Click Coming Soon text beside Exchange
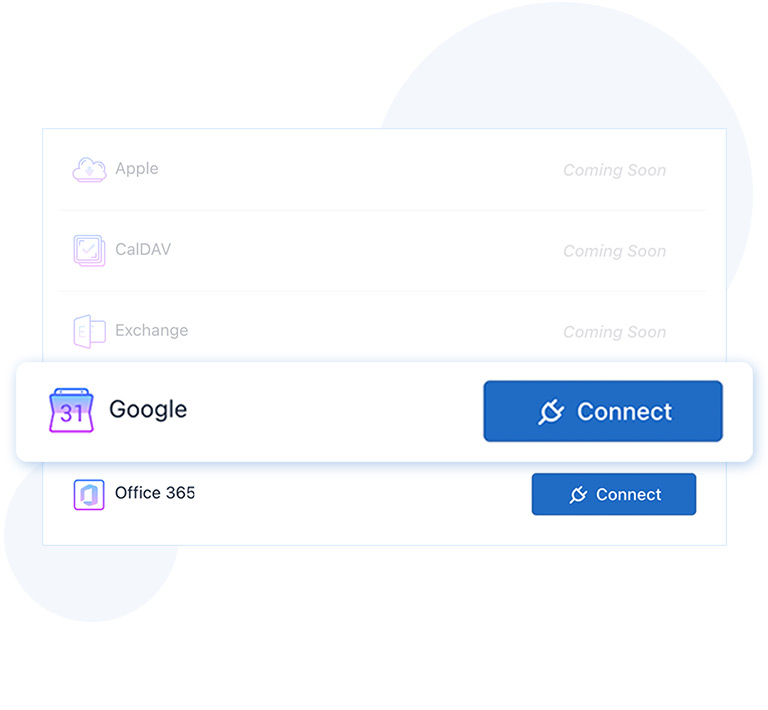This screenshot has width=768, height=710. coord(615,332)
